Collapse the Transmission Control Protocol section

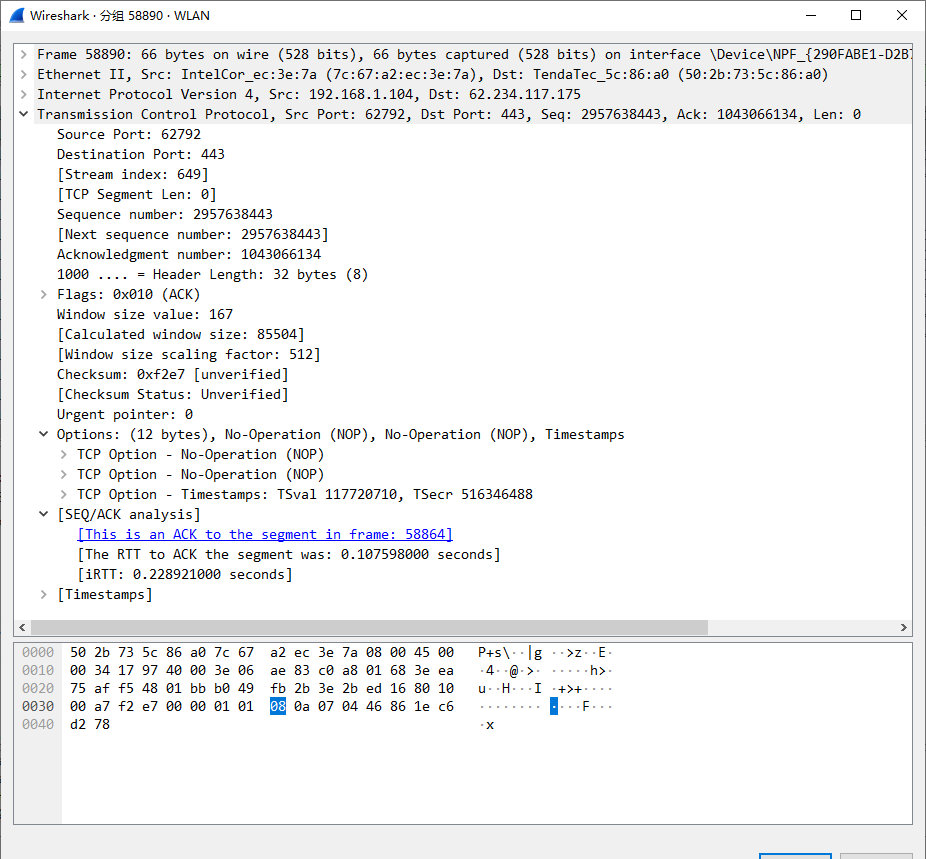tap(23, 114)
